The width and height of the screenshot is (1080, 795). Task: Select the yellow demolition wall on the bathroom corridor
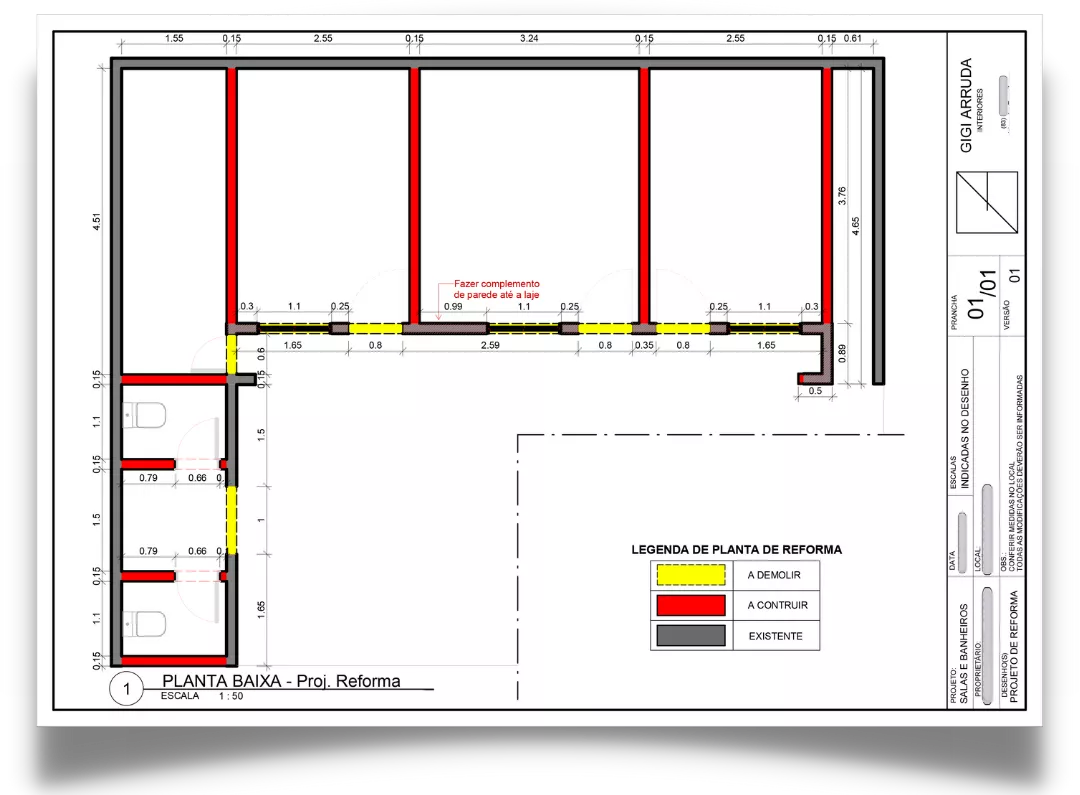(231, 520)
